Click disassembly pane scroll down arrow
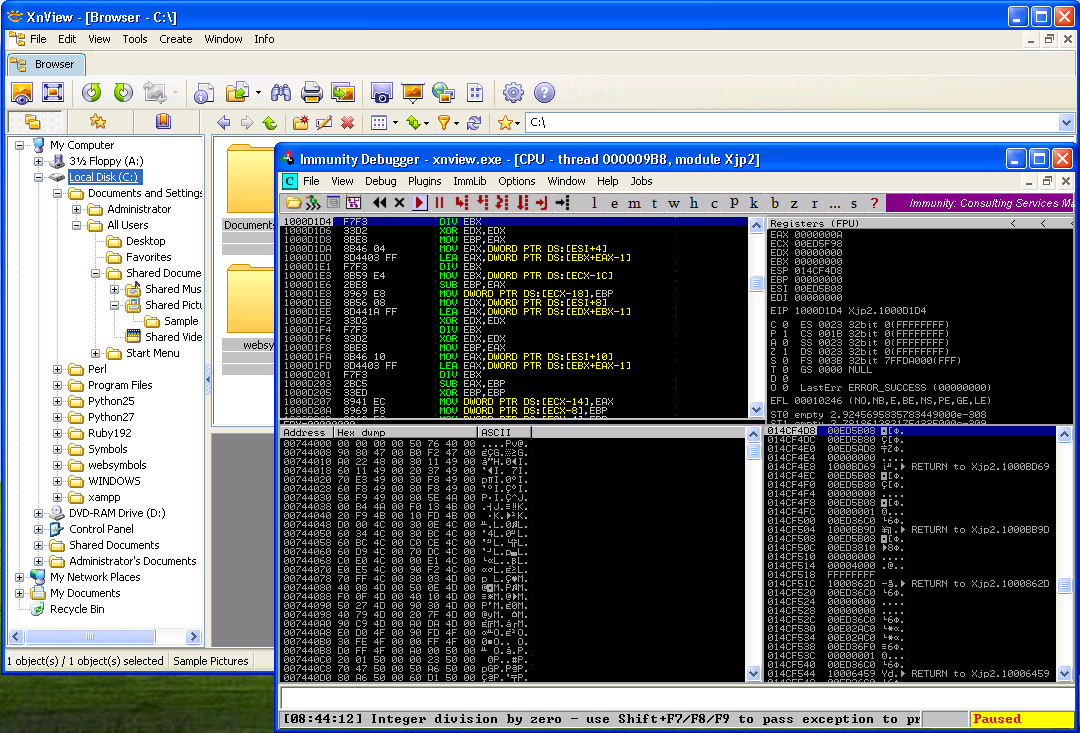The image size is (1080, 733). [756, 410]
